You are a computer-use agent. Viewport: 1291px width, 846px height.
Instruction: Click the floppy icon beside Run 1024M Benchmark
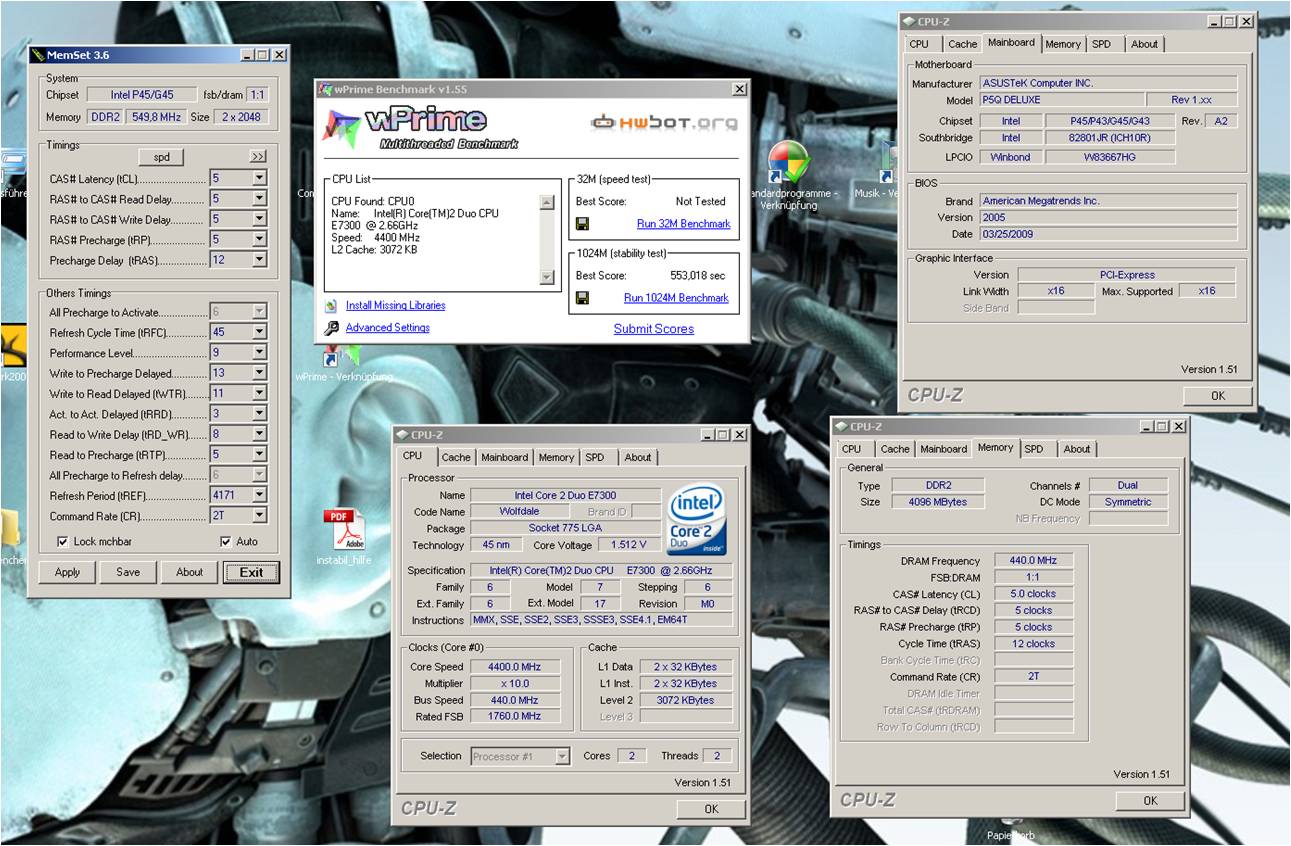583,298
